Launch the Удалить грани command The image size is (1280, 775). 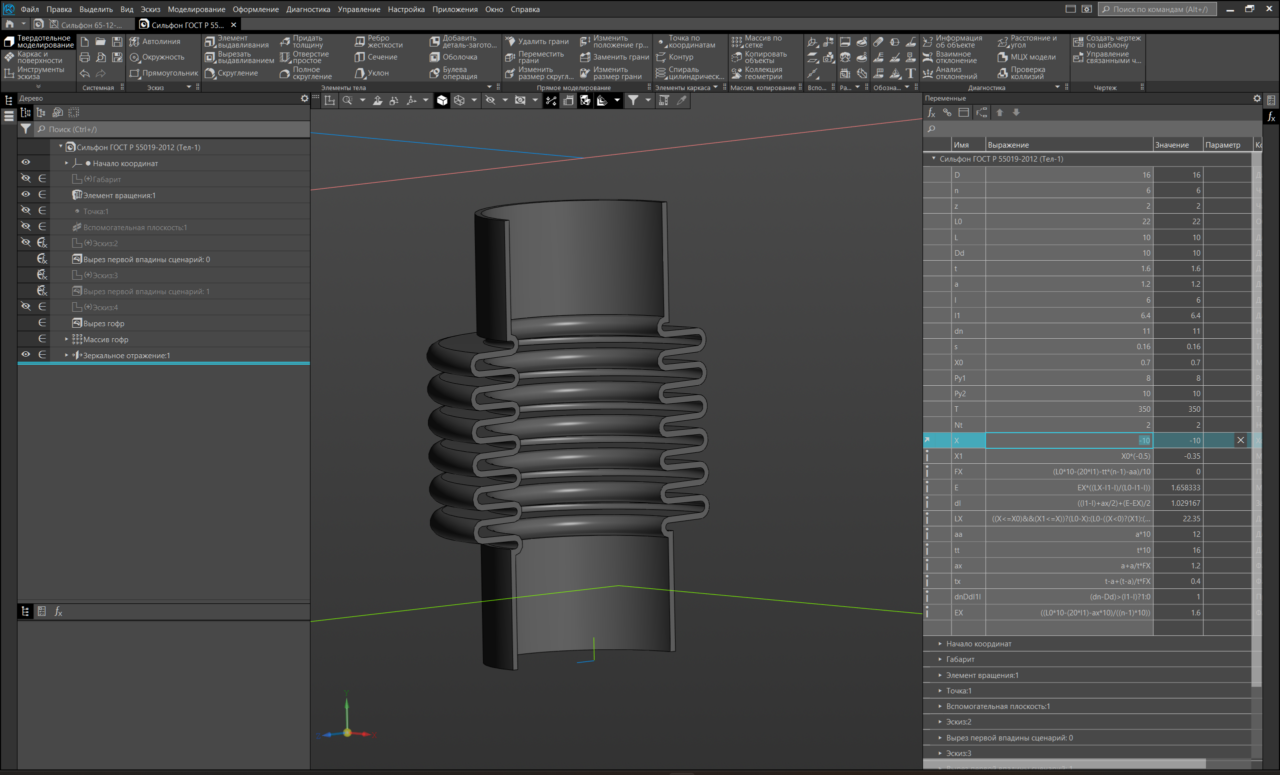click(x=535, y=42)
